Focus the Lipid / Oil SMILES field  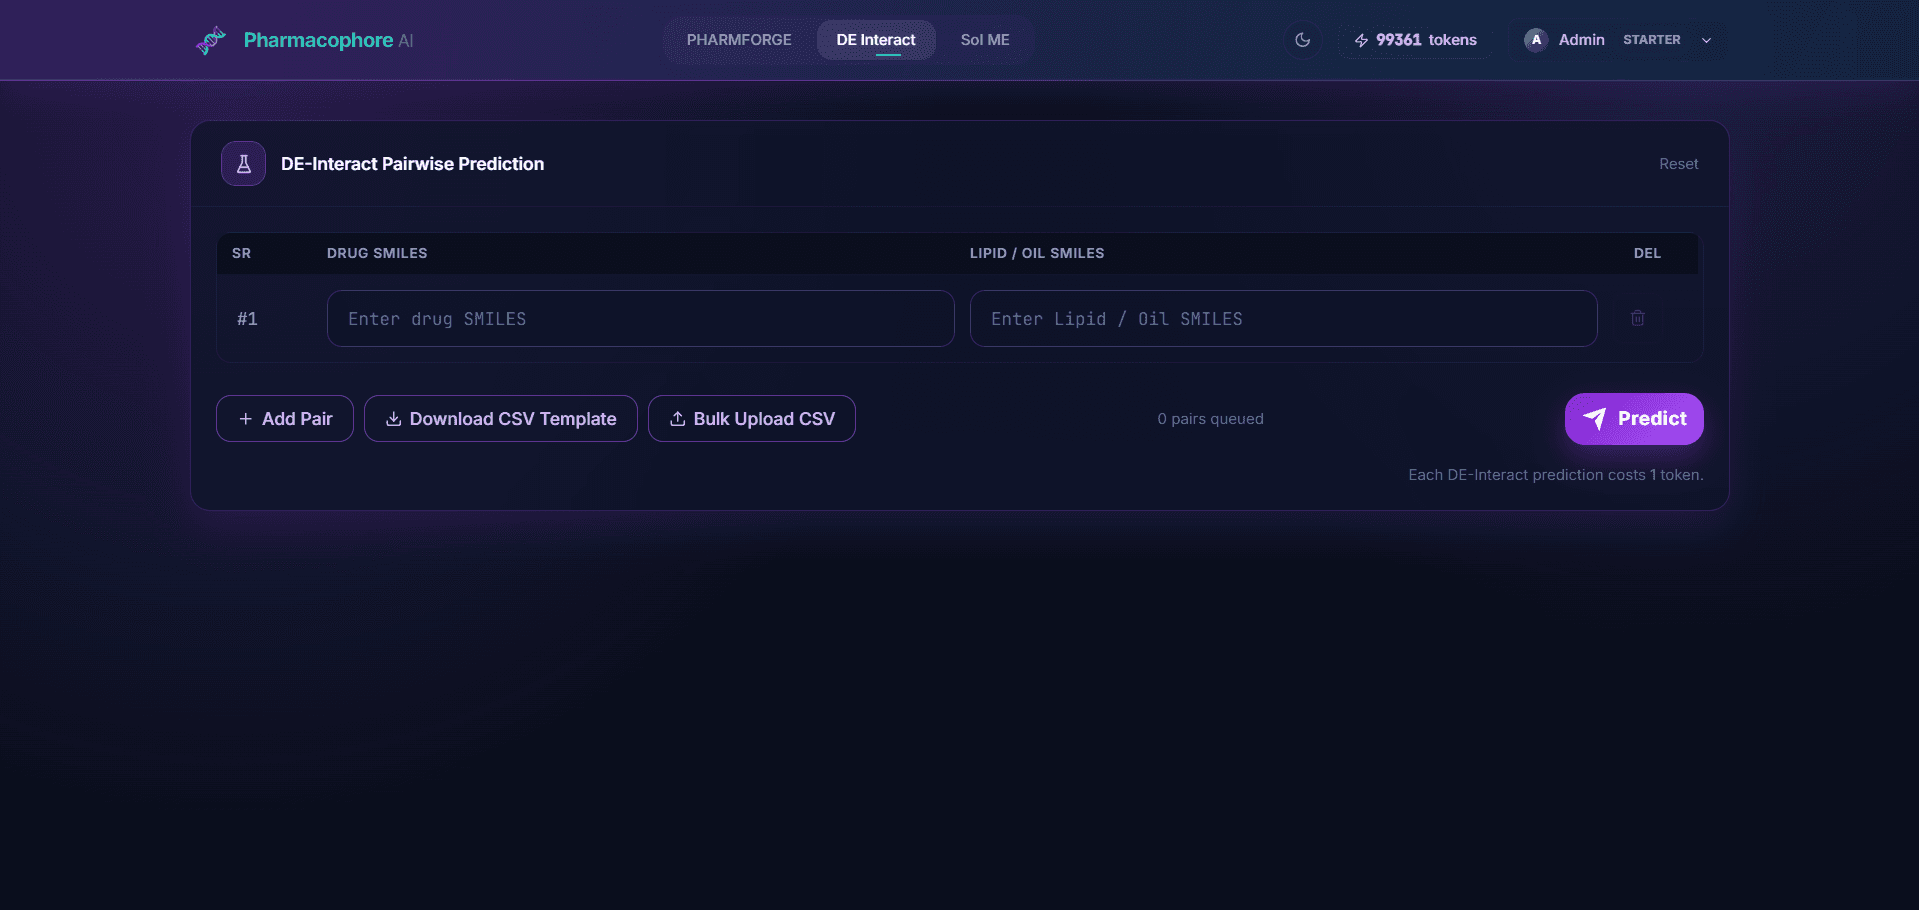[x=1283, y=319]
